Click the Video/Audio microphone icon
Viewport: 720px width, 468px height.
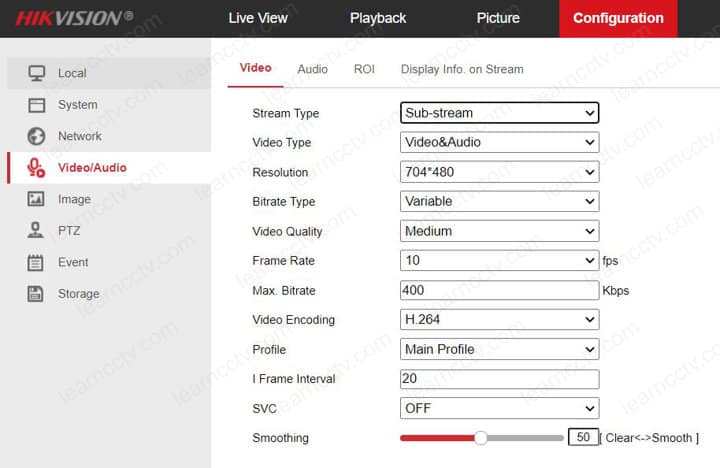coord(37,168)
